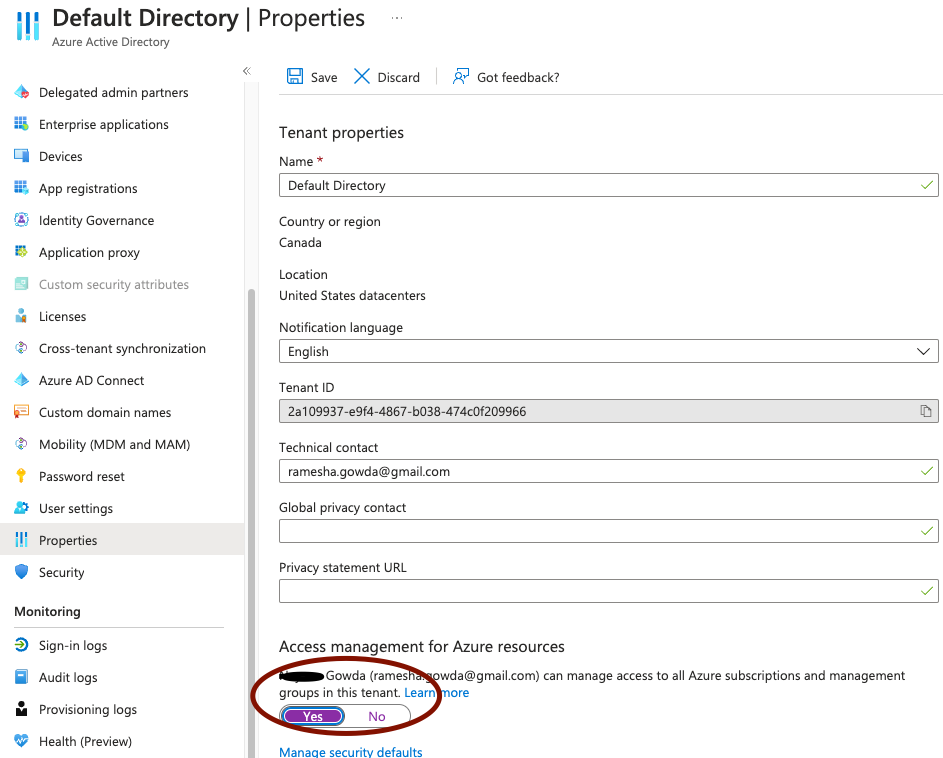Screen dimensions: 943x758
Task: Click the Name input field
Action: 609,185
